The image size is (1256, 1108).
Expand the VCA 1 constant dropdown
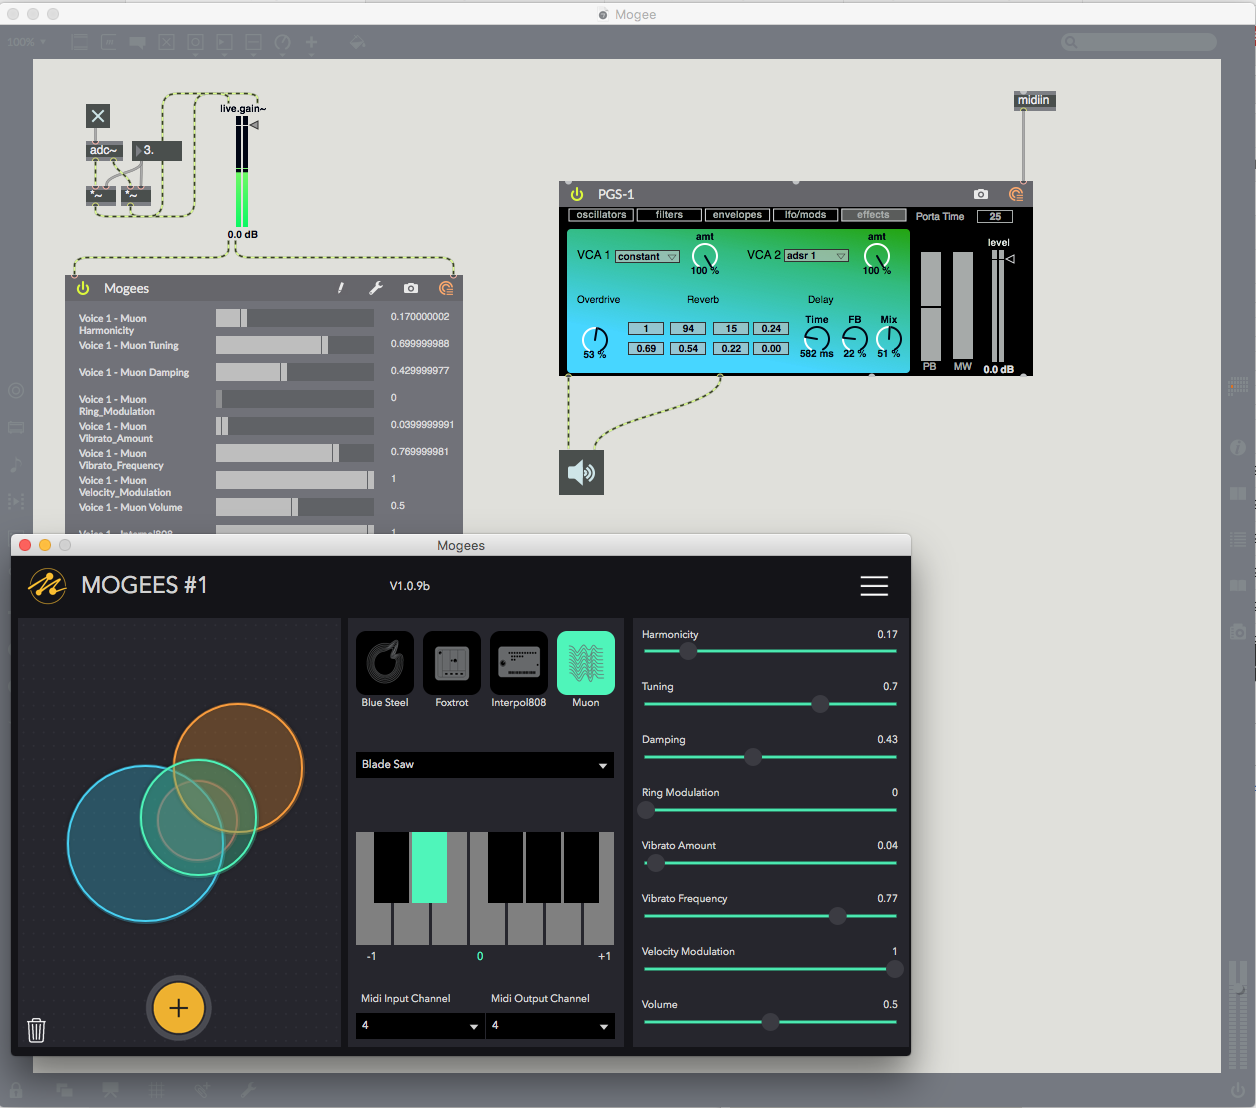click(x=647, y=257)
